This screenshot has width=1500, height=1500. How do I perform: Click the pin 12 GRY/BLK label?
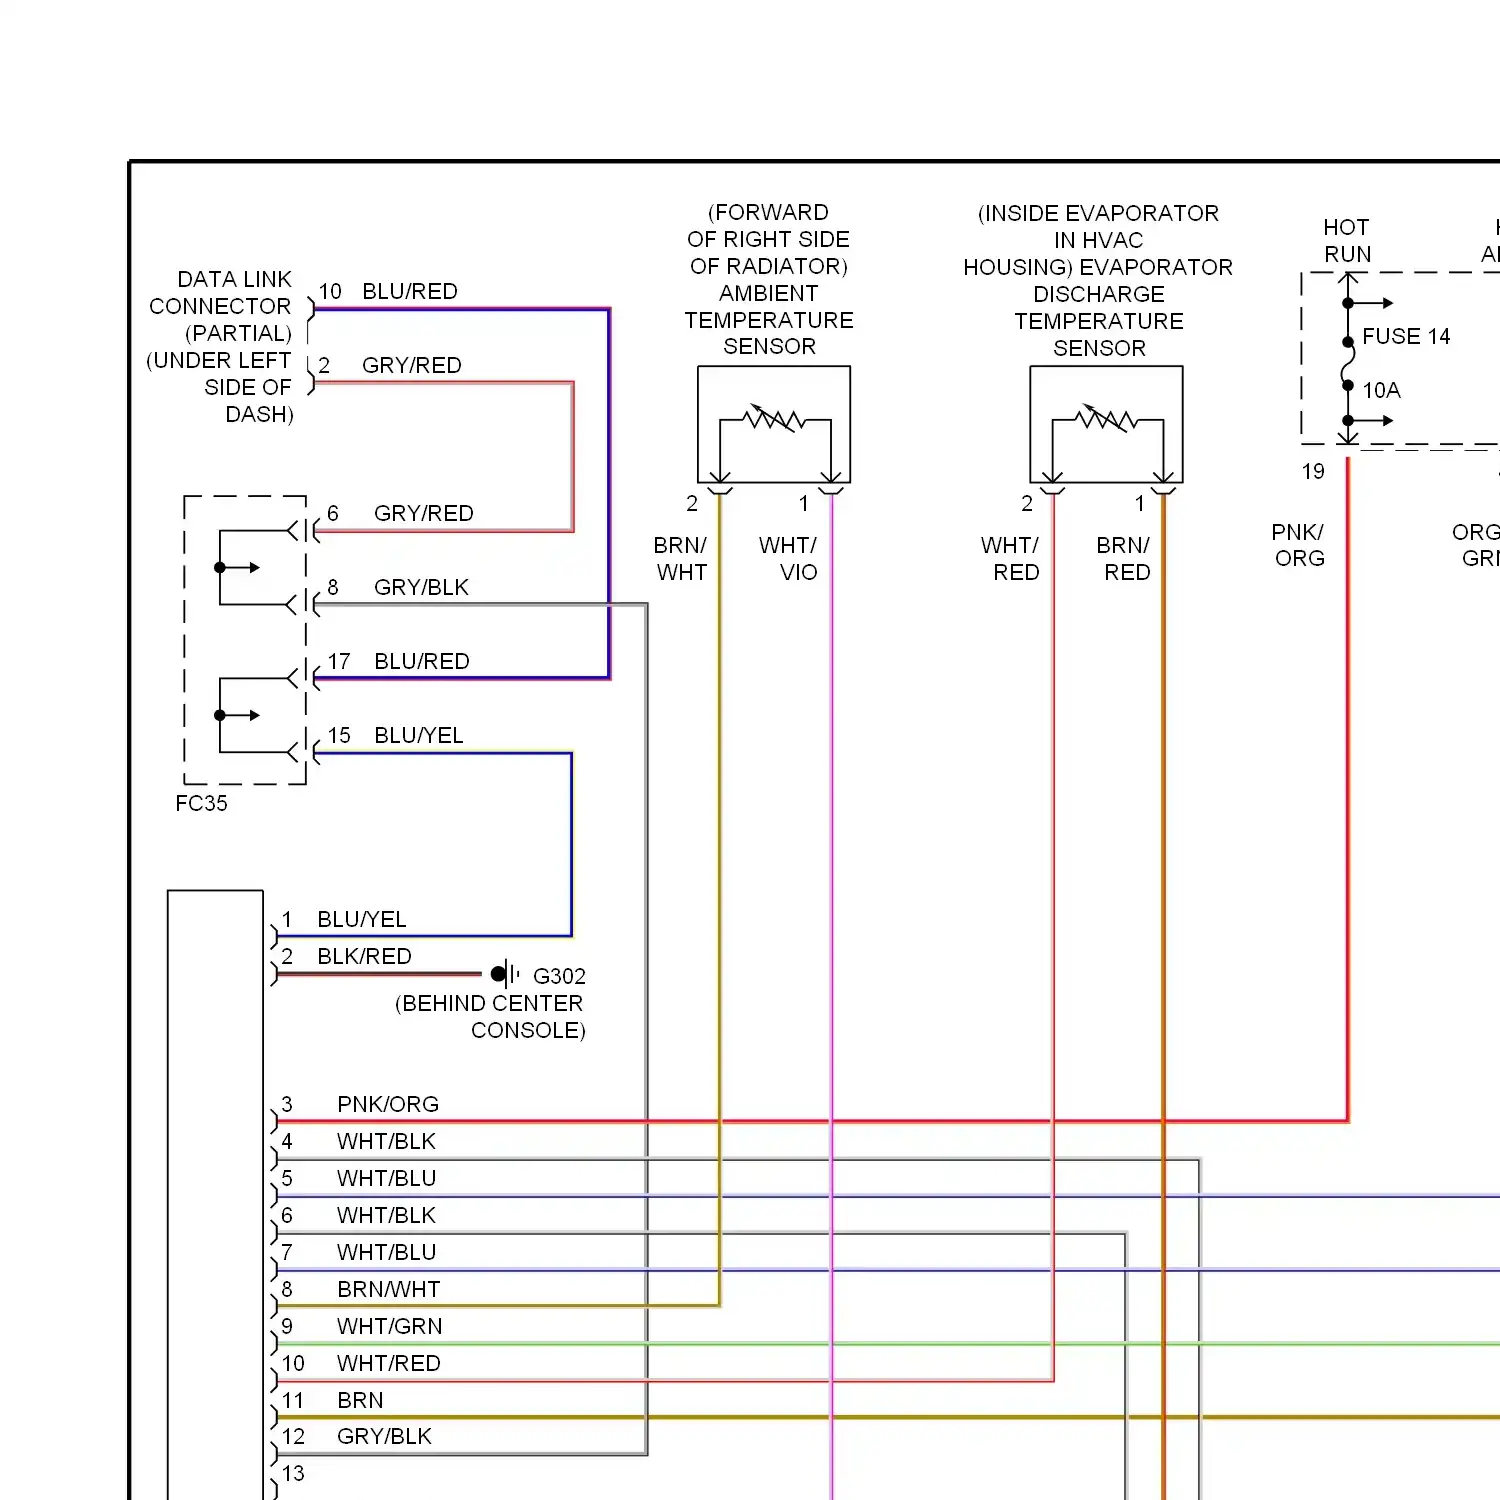(357, 1436)
